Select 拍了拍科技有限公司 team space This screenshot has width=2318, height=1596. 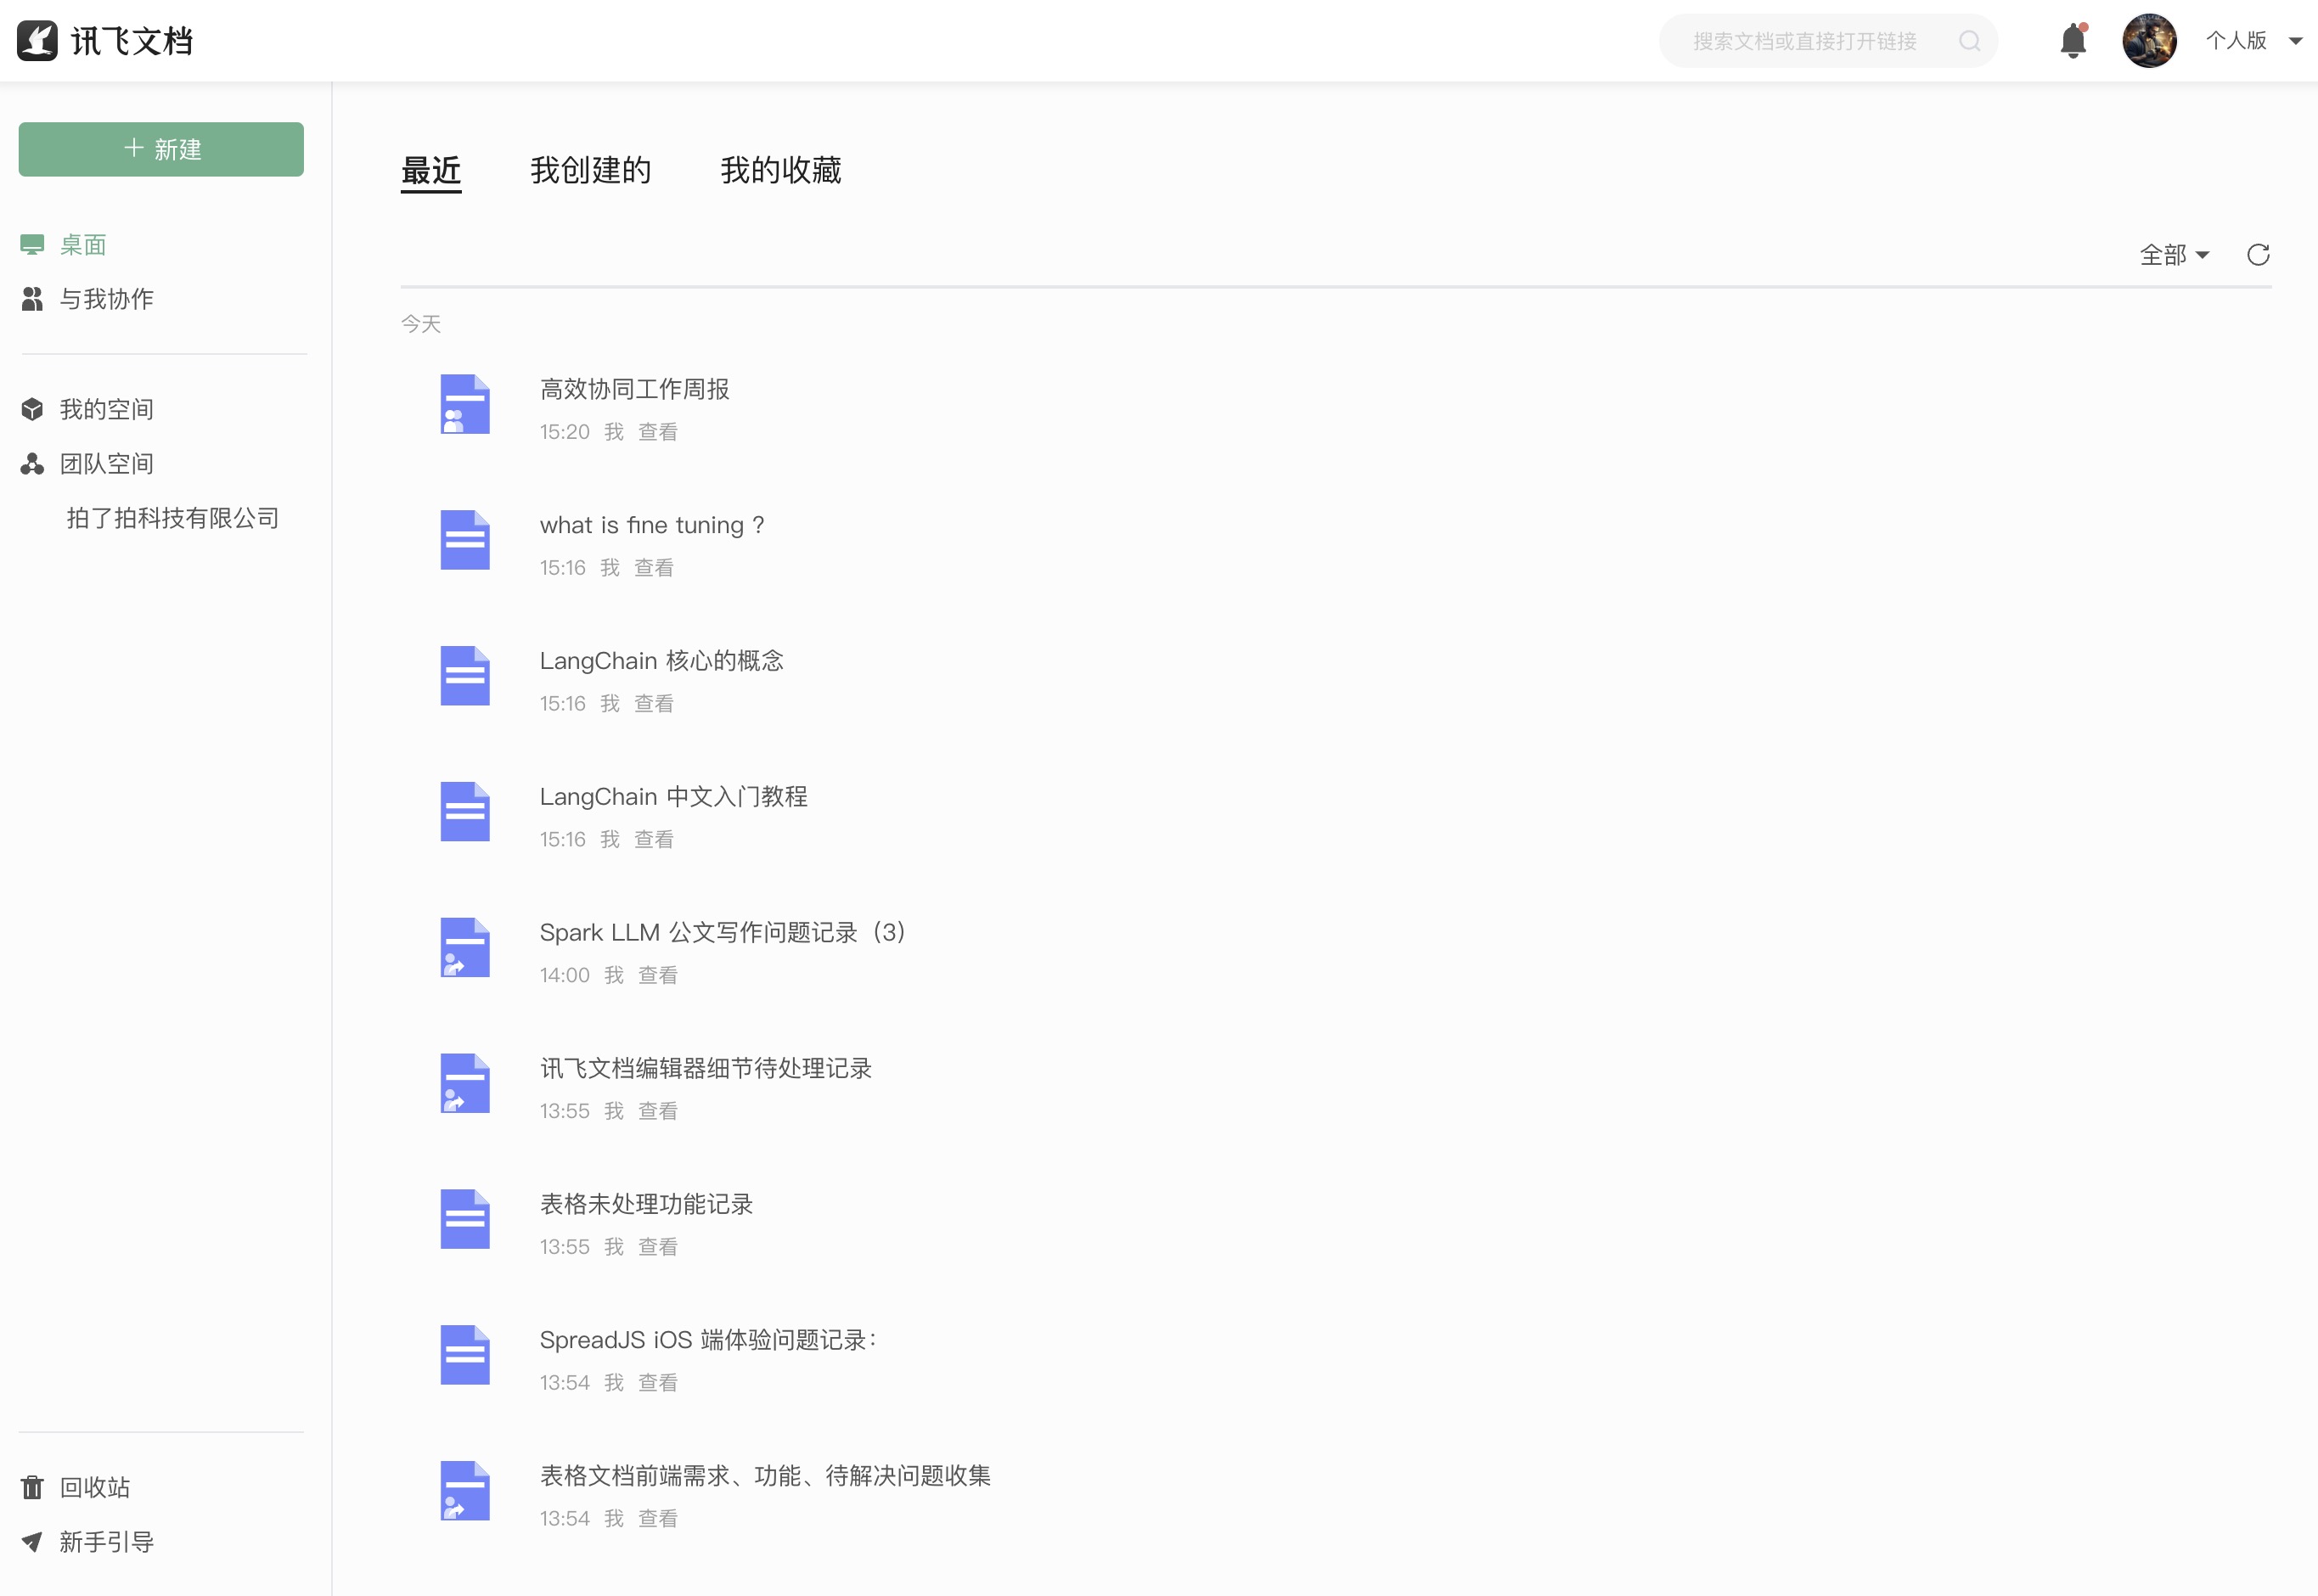coord(172,518)
